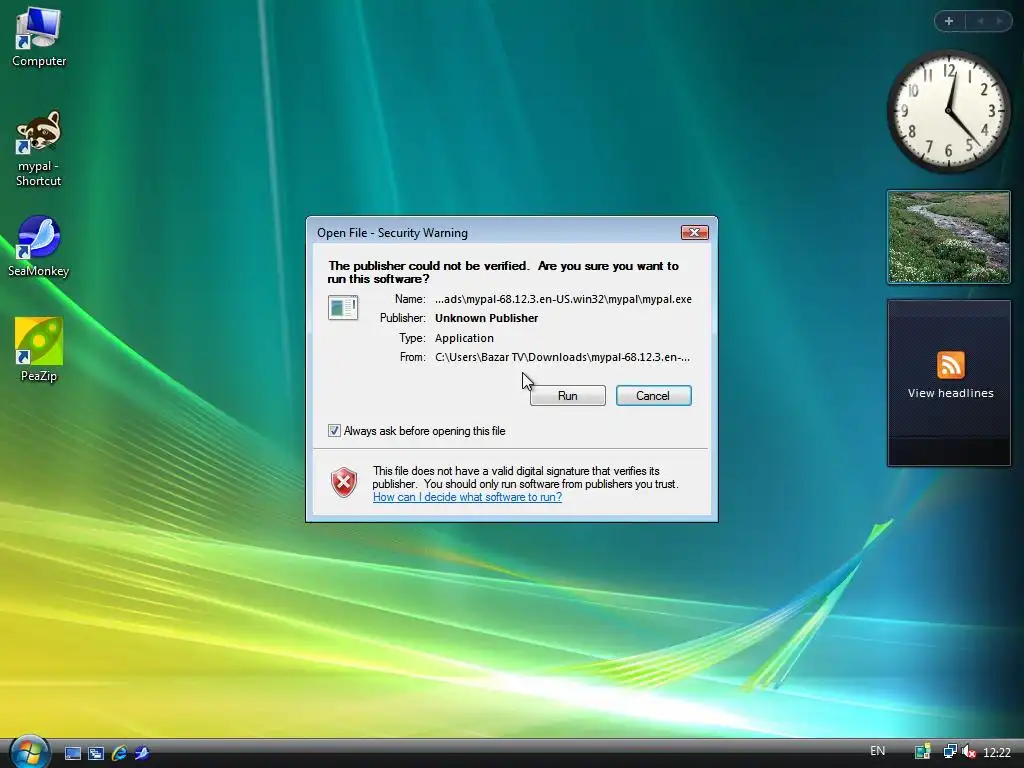Click Show Desktop in Quick Launch
The width and height of the screenshot is (1024, 768).
[73, 754]
